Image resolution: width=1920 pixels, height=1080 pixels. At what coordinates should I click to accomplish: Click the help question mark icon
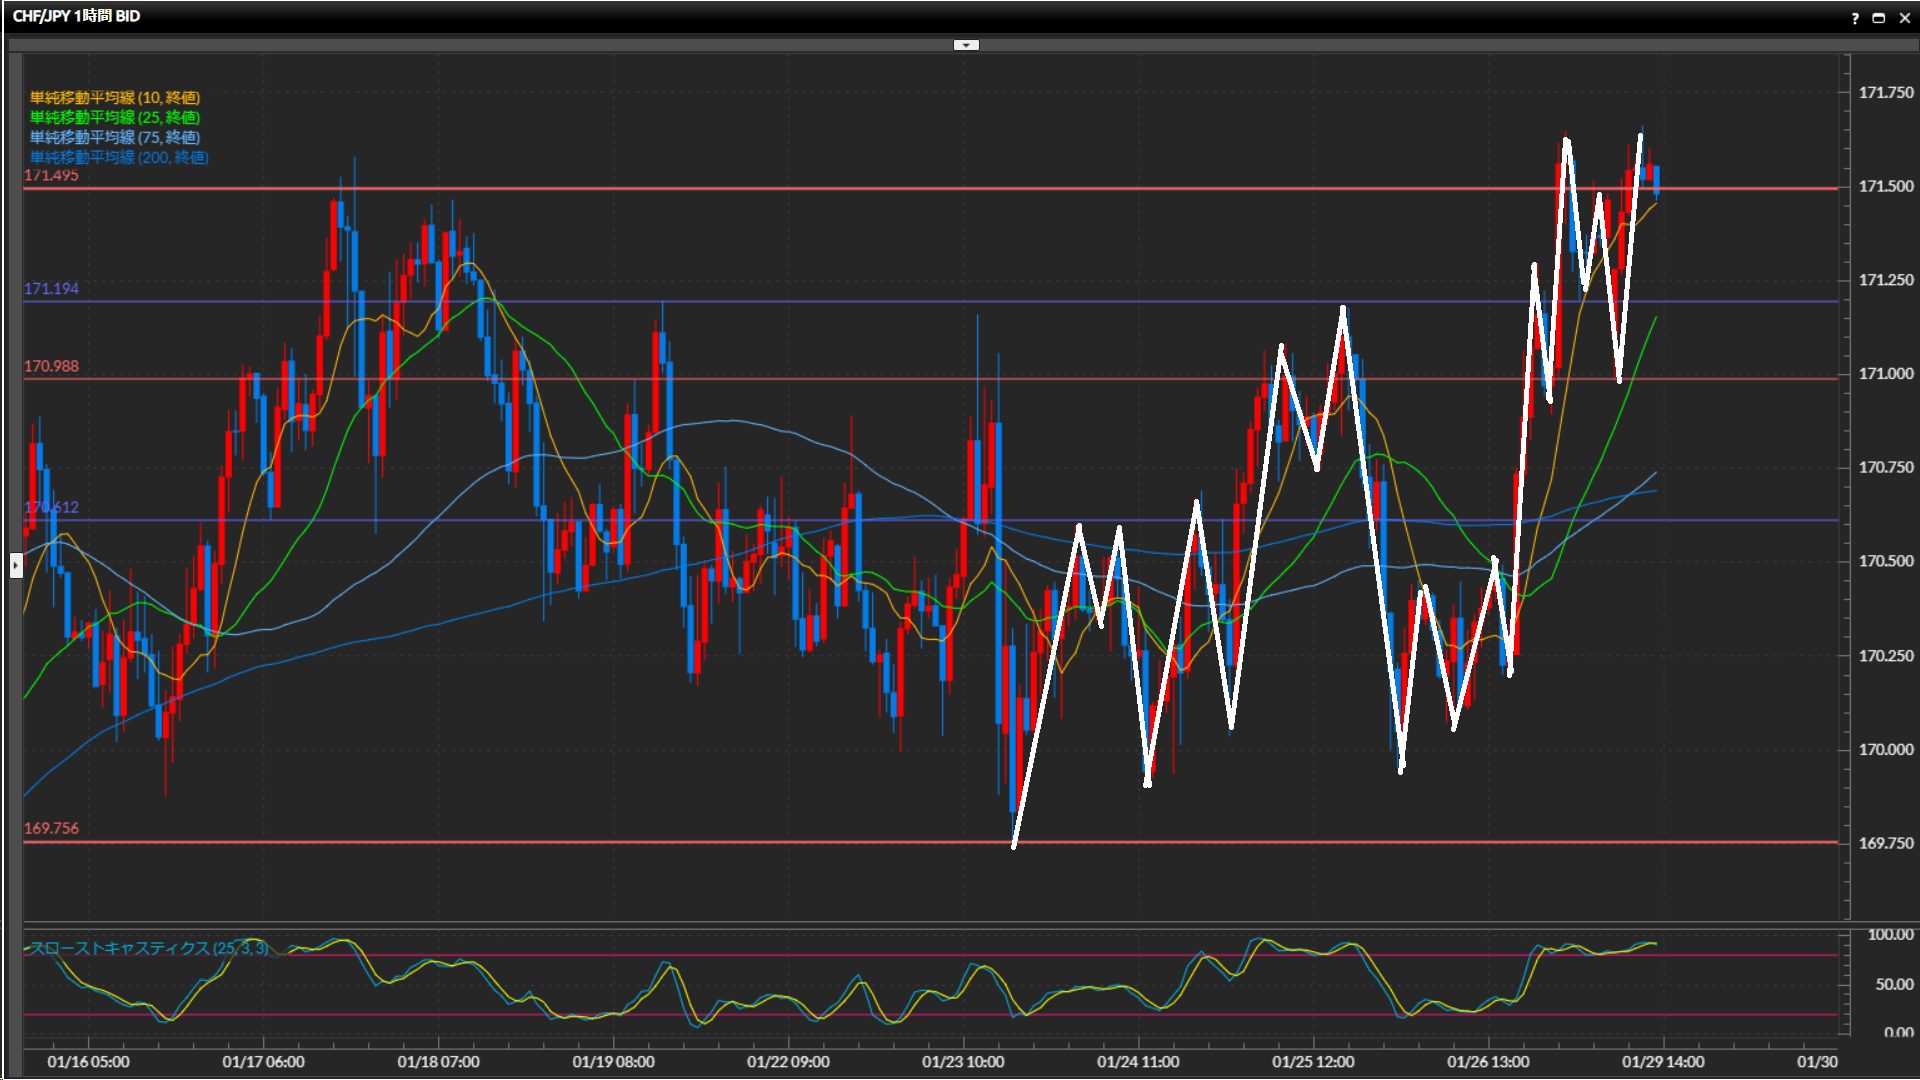click(x=1855, y=18)
